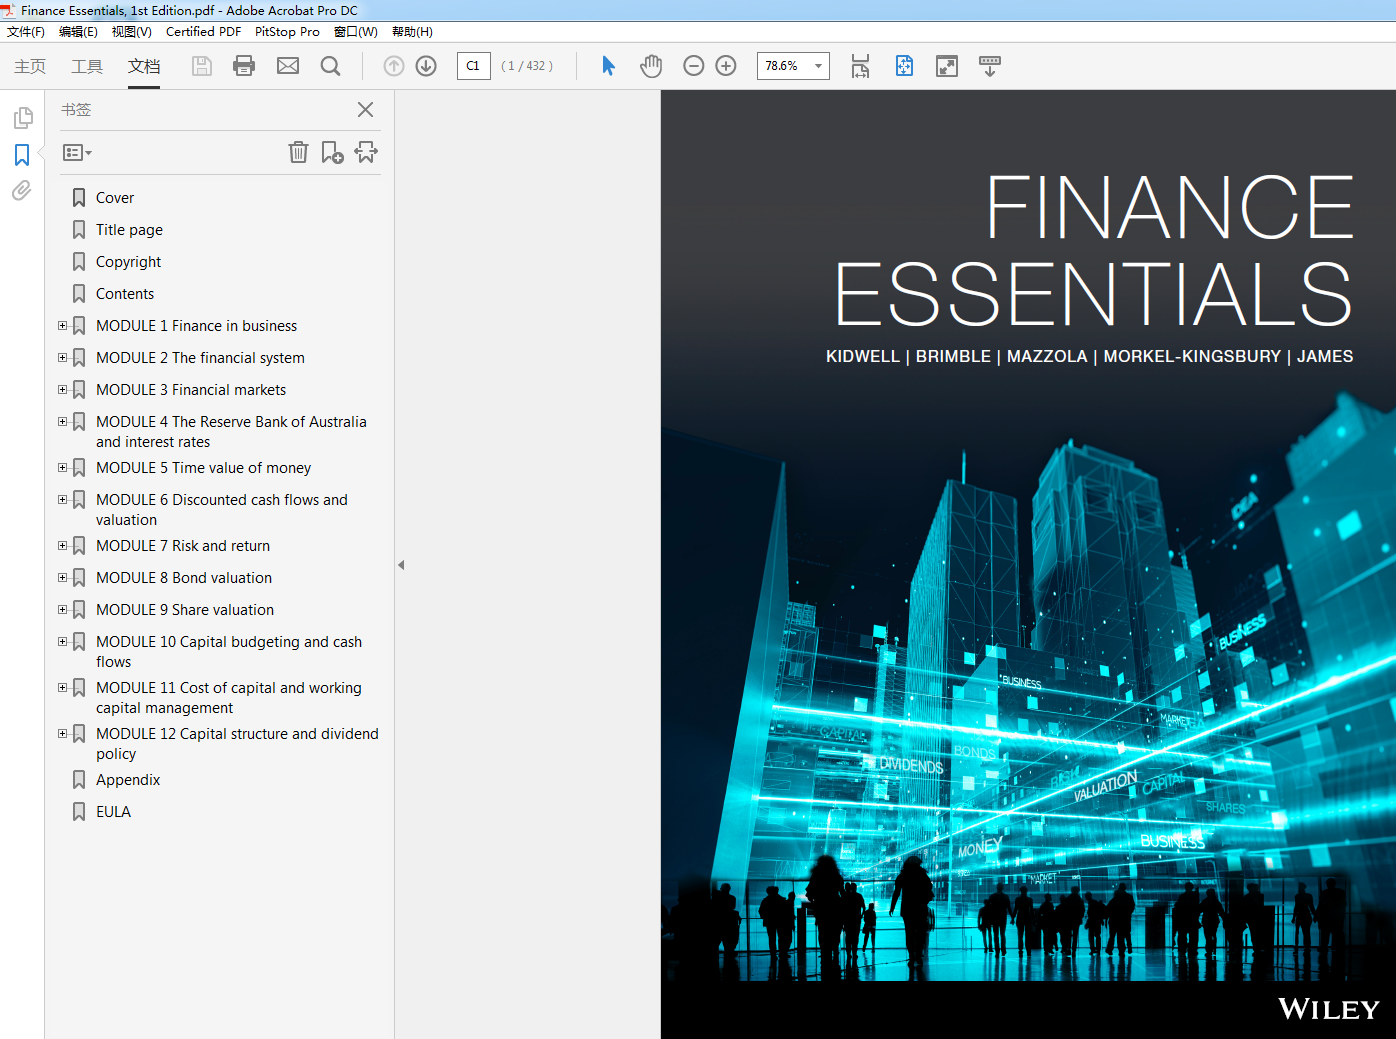Expand MODULE 9 Share valuation

pyautogui.click(x=63, y=610)
